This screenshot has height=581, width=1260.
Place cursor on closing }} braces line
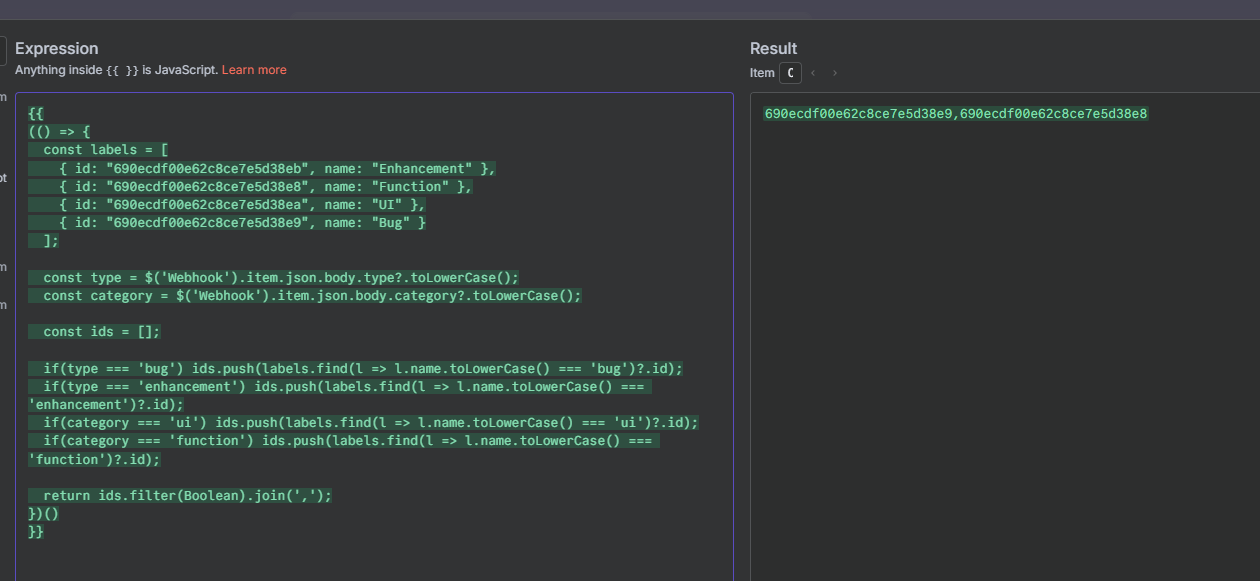click(x=36, y=532)
